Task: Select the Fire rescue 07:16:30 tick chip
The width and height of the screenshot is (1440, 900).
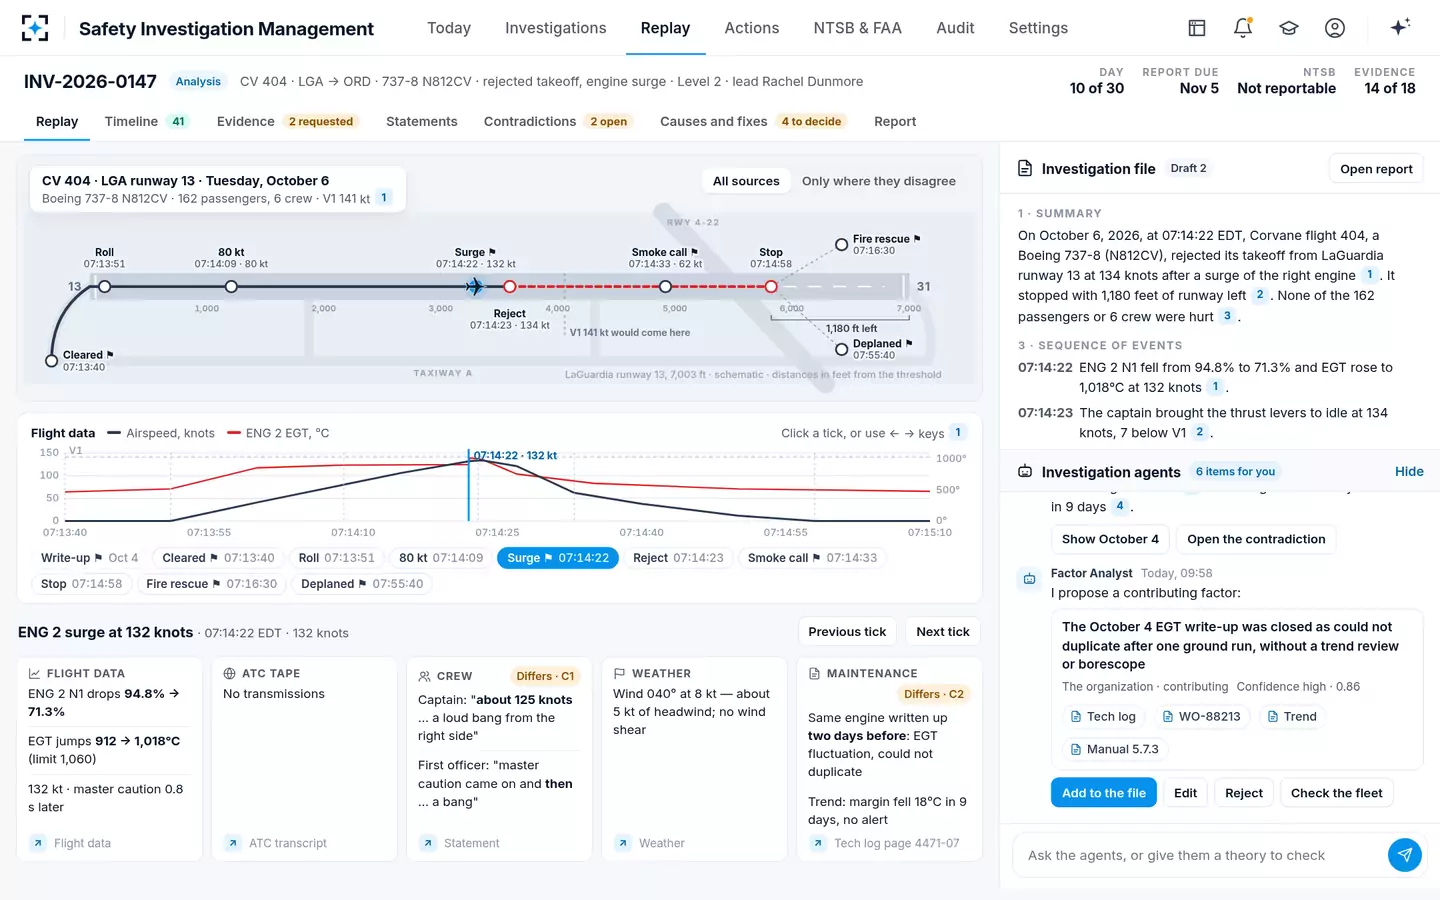Action: (x=211, y=584)
